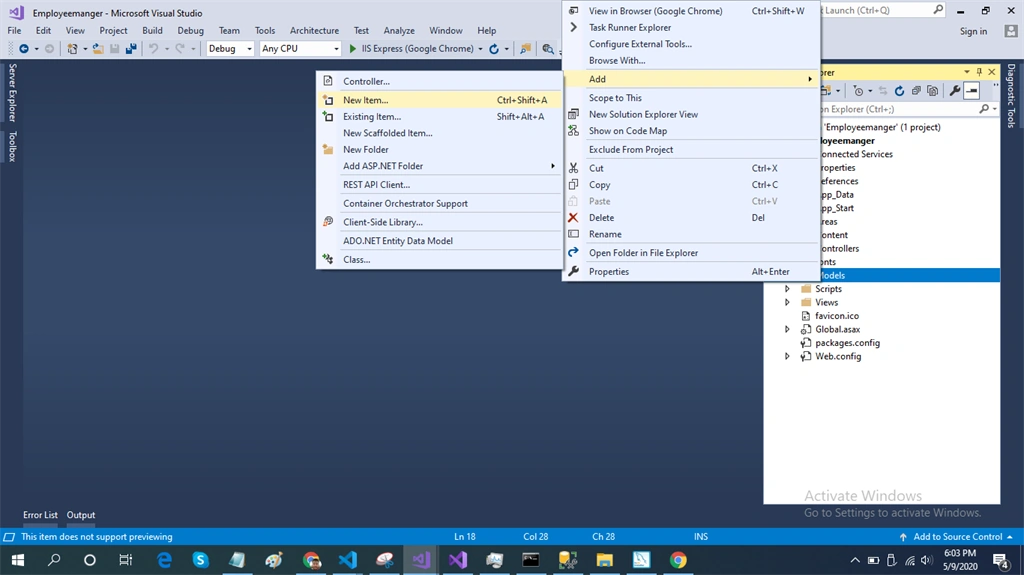Switch to the Output tab
Screen dimensions: 1024x575
coord(81,515)
